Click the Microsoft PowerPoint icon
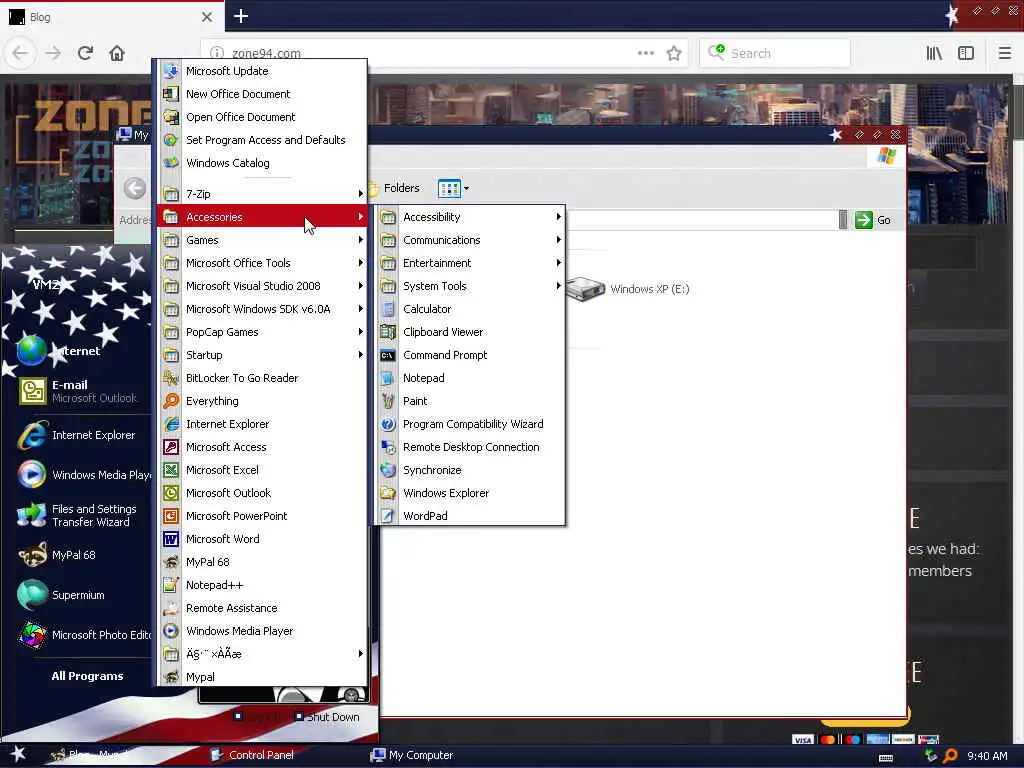Image resolution: width=1024 pixels, height=768 pixels. pos(171,515)
